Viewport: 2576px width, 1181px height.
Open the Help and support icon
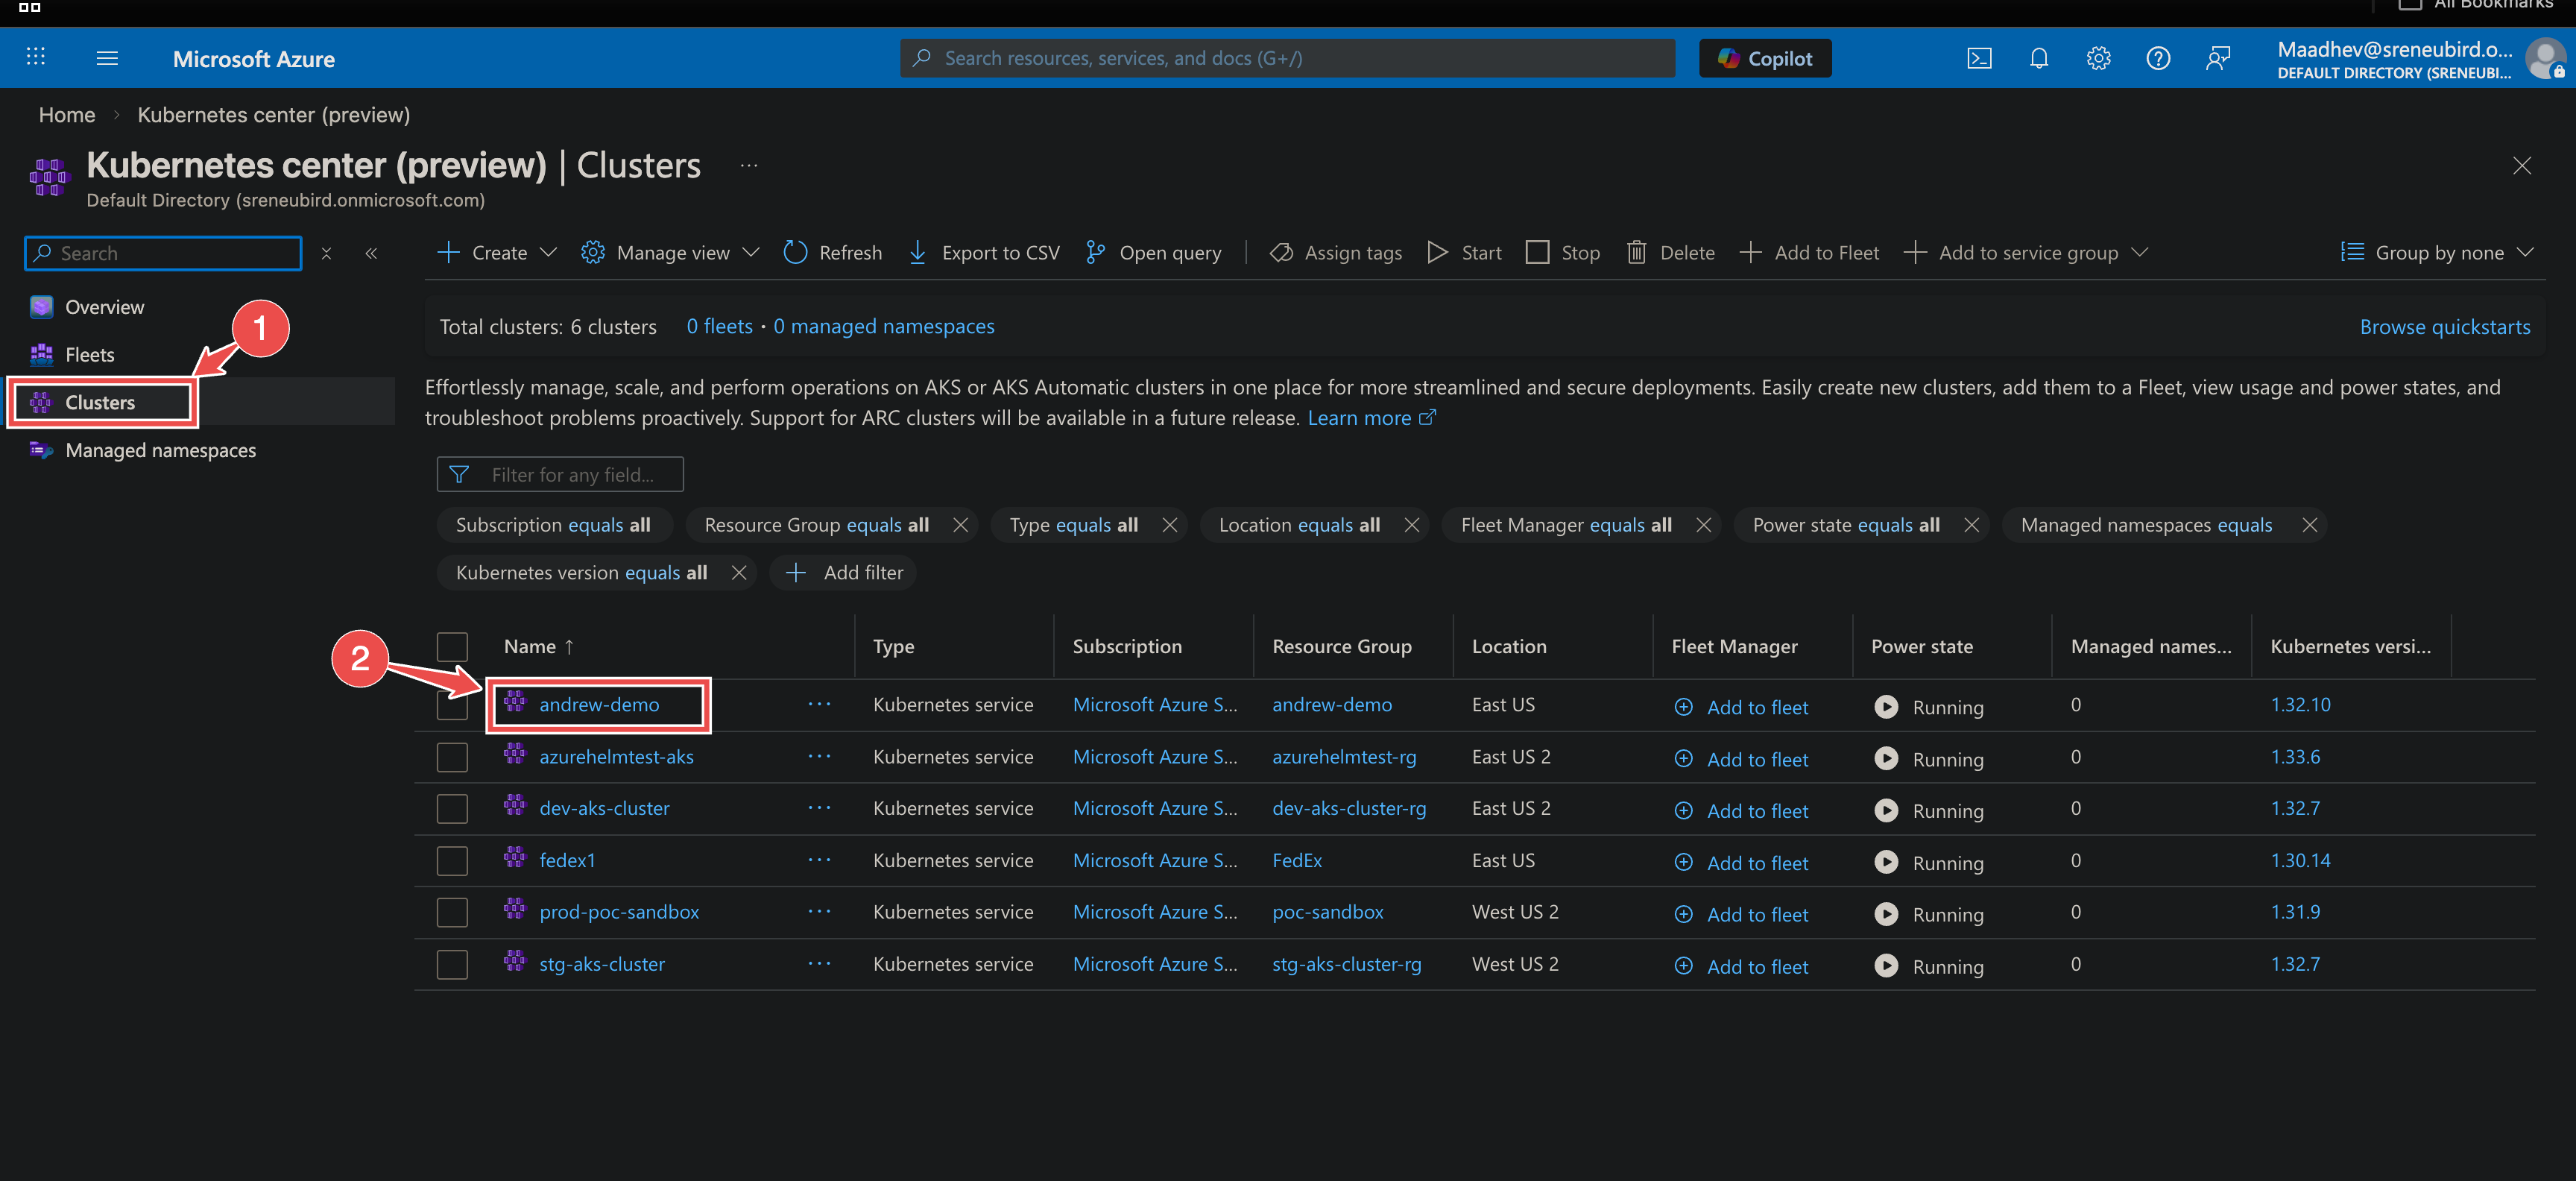pos(2158,58)
